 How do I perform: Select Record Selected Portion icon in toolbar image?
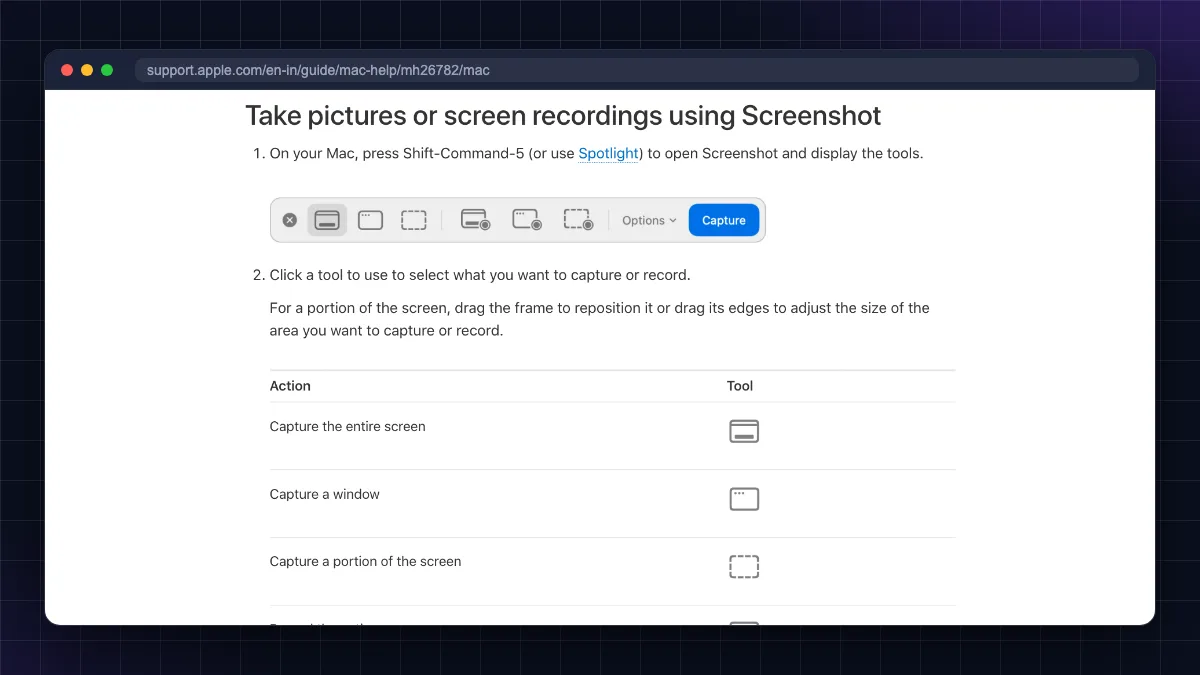point(578,220)
